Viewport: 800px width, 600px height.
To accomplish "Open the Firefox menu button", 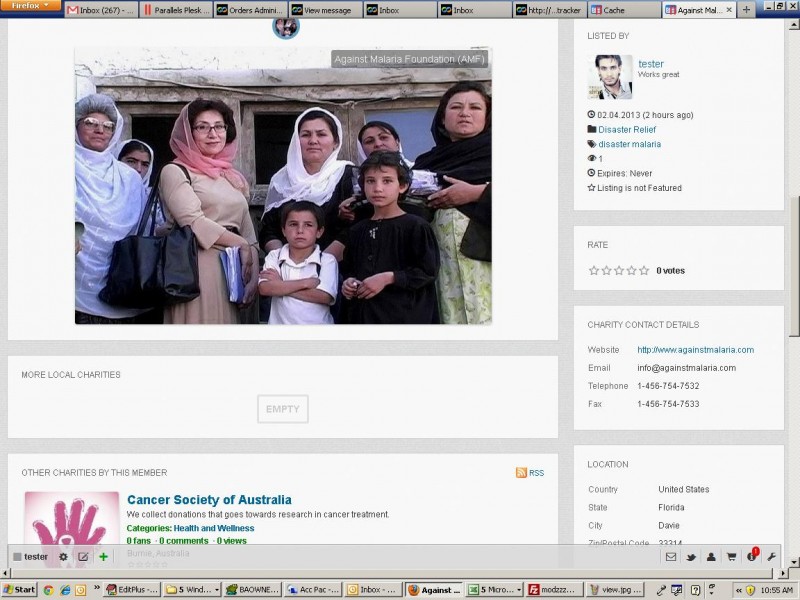I will [x=30, y=6].
